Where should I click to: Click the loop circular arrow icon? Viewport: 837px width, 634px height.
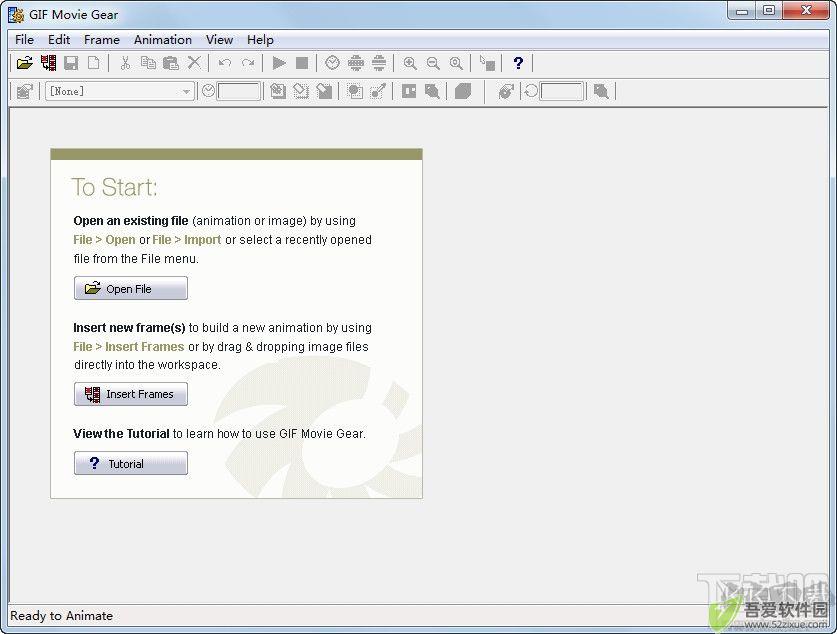[x=531, y=91]
